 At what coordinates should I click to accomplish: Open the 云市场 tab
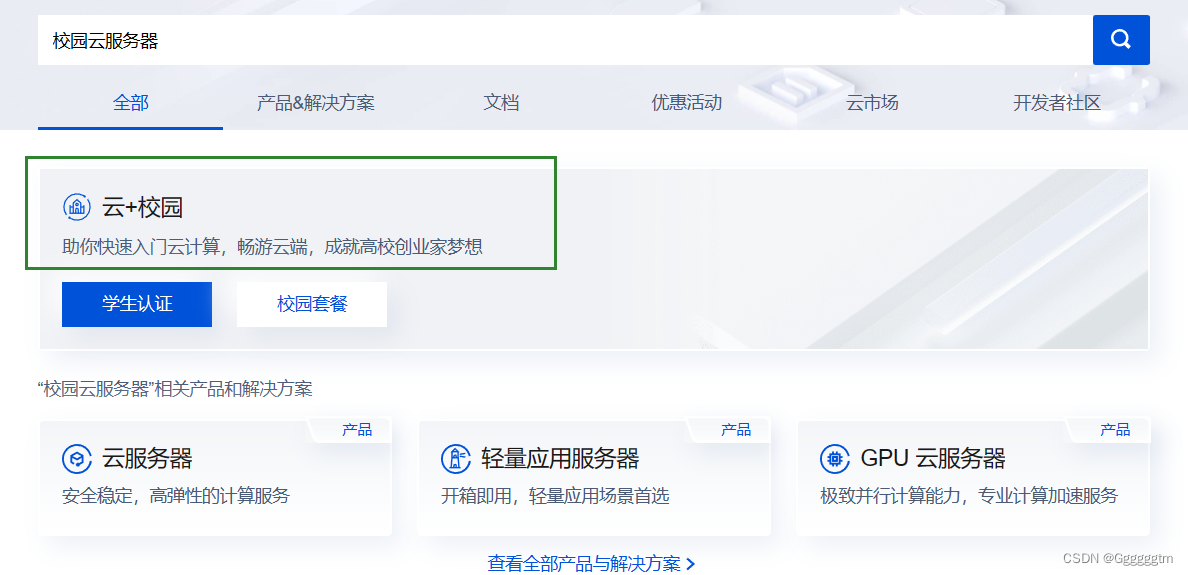872,103
